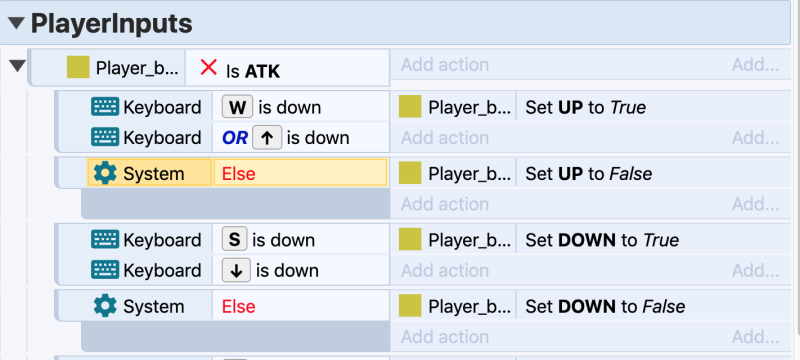
Task: Click Add action under Set DOWN to False
Action: [x=444, y=337]
